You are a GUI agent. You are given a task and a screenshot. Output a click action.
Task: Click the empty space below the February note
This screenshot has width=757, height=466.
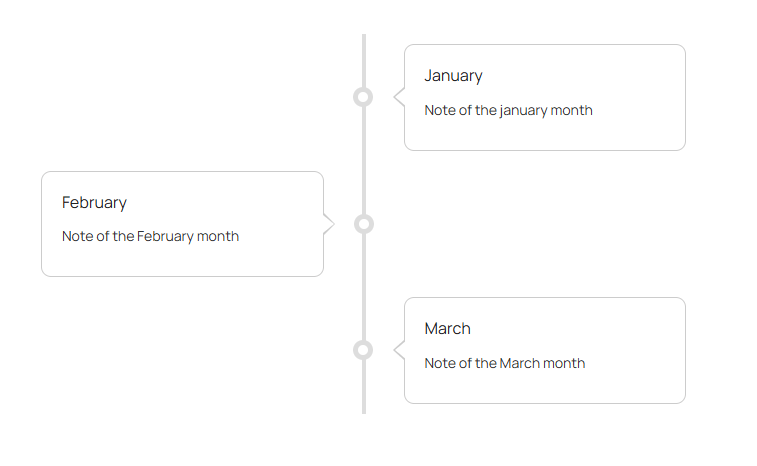pos(182,260)
